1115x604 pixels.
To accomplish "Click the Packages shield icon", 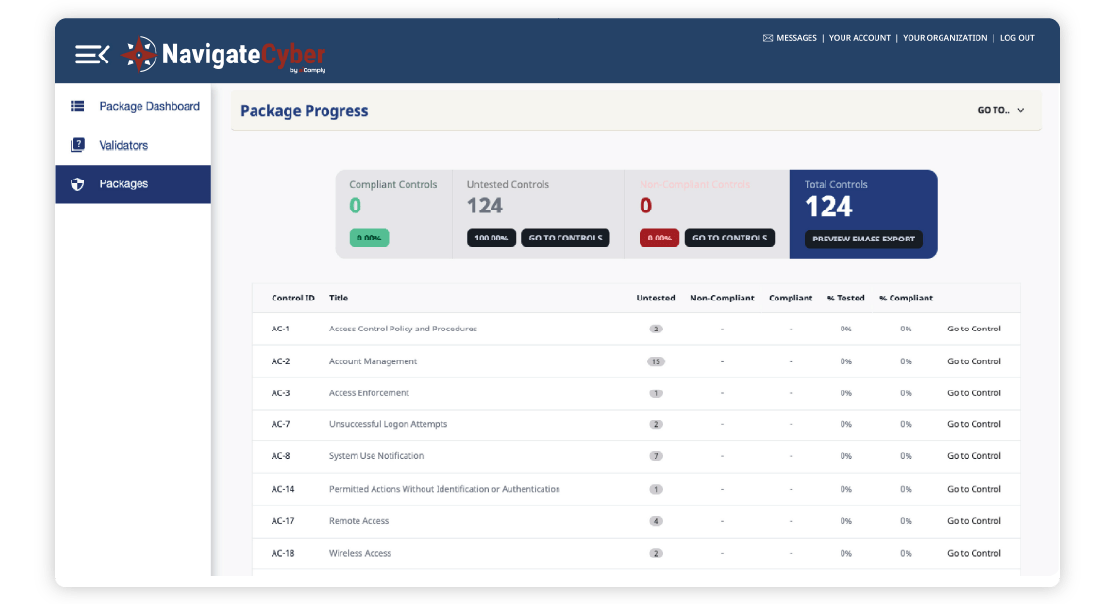I will (x=78, y=184).
